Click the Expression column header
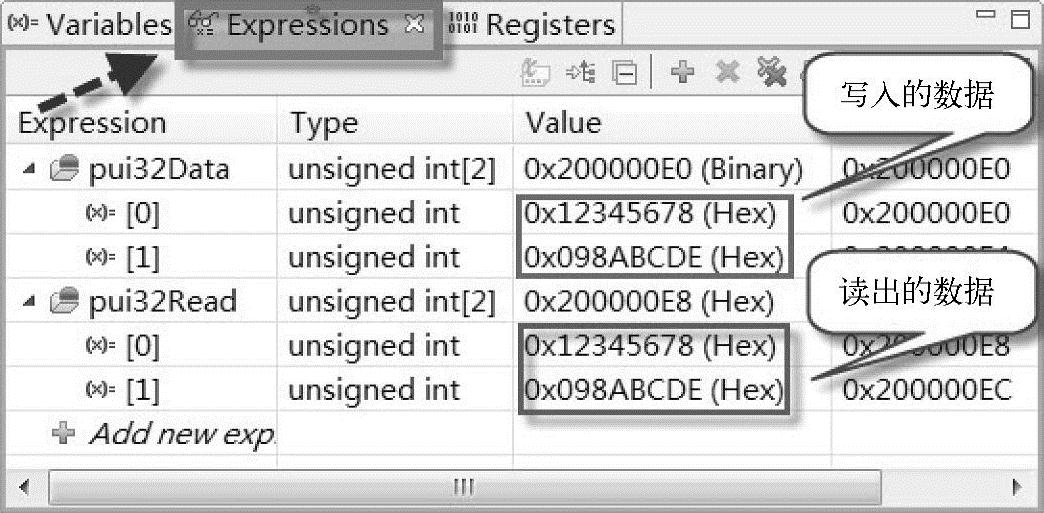 [x=93, y=123]
